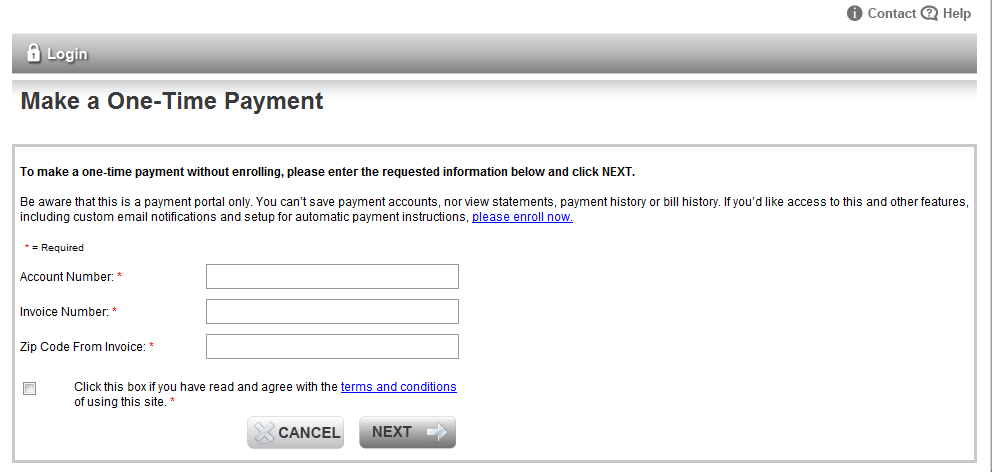Image resolution: width=992 pixels, height=472 pixels.
Task: Click the Account Number label
Action: click(x=71, y=276)
